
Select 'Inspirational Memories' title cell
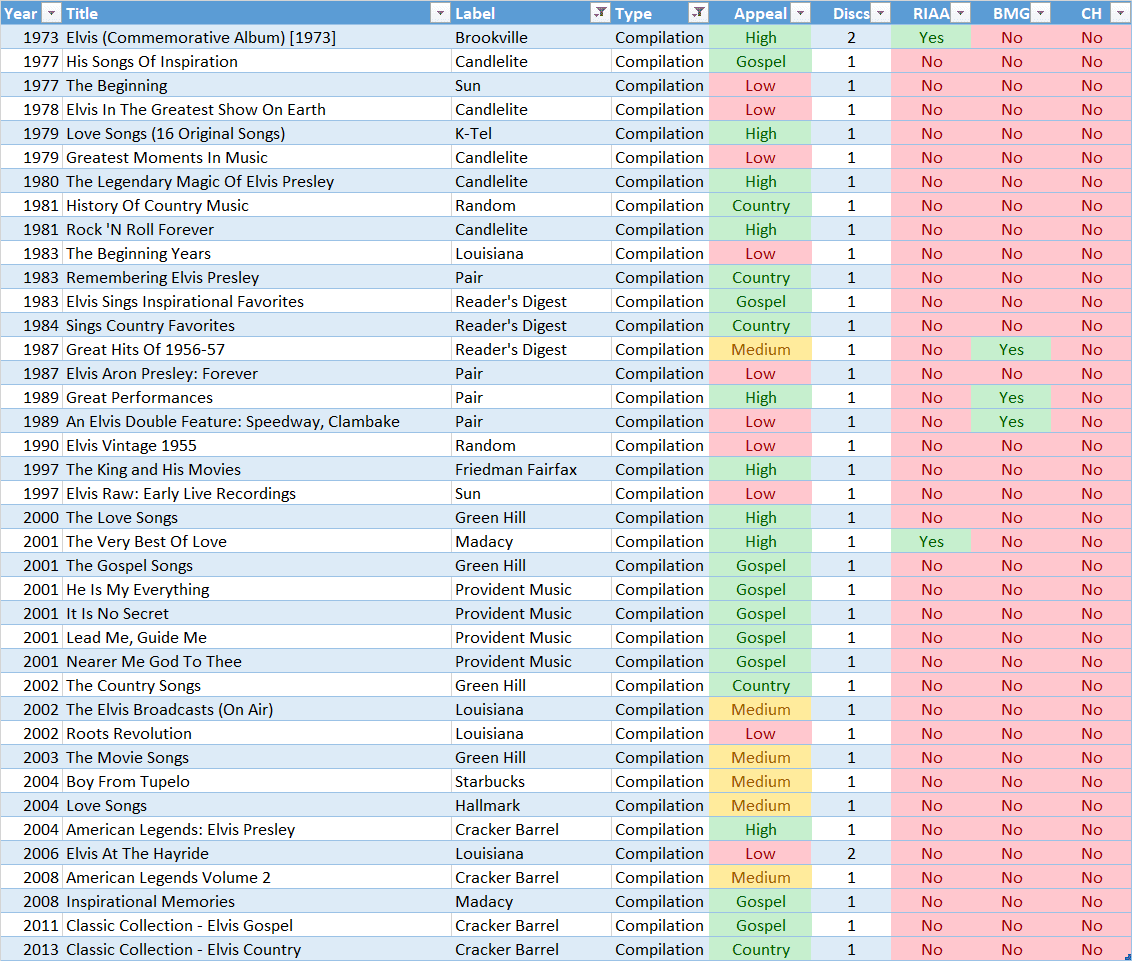pos(256,902)
